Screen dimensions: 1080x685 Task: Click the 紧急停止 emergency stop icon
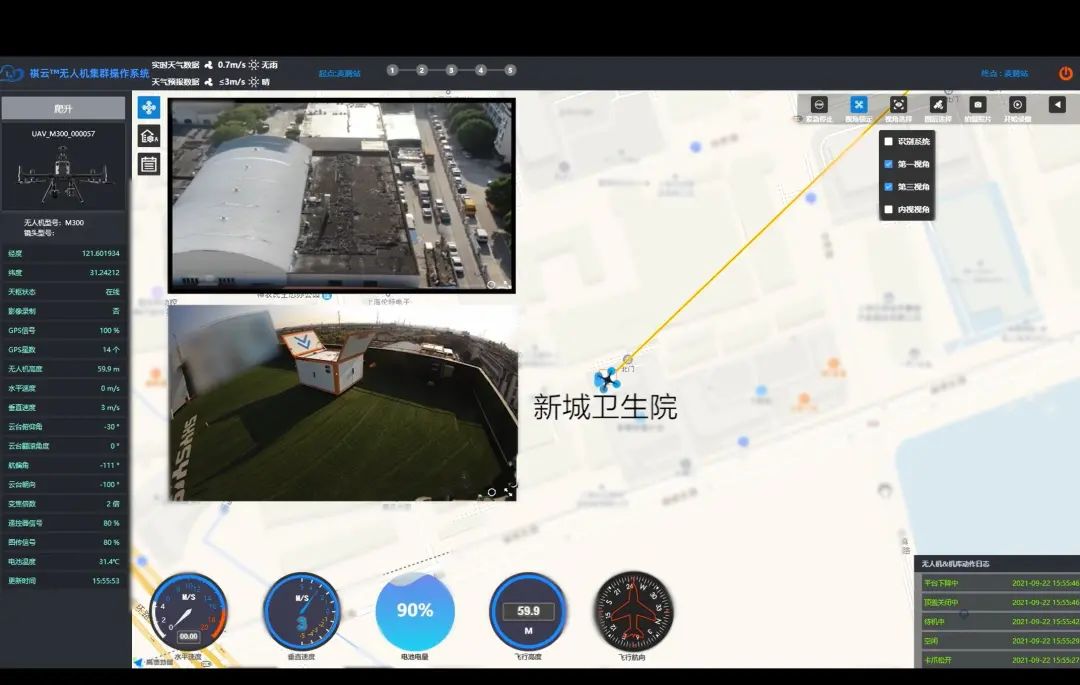click(819, 104)
